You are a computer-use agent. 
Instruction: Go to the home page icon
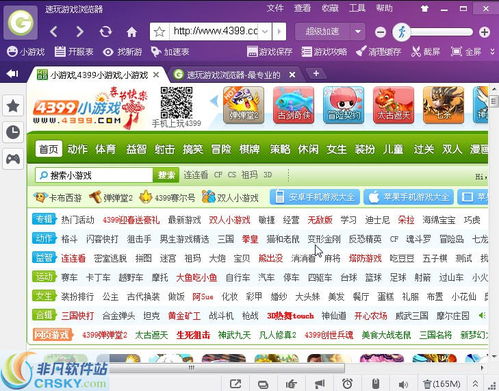[132, 32]
